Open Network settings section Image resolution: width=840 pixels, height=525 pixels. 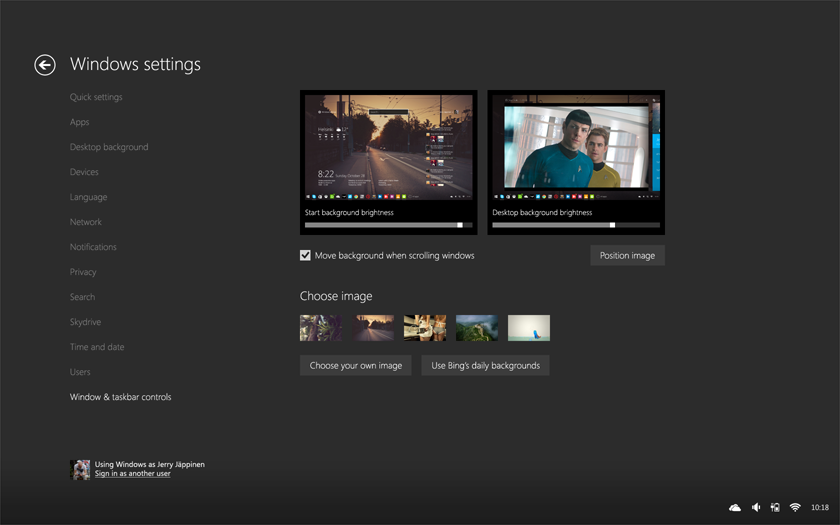[86, 222]
